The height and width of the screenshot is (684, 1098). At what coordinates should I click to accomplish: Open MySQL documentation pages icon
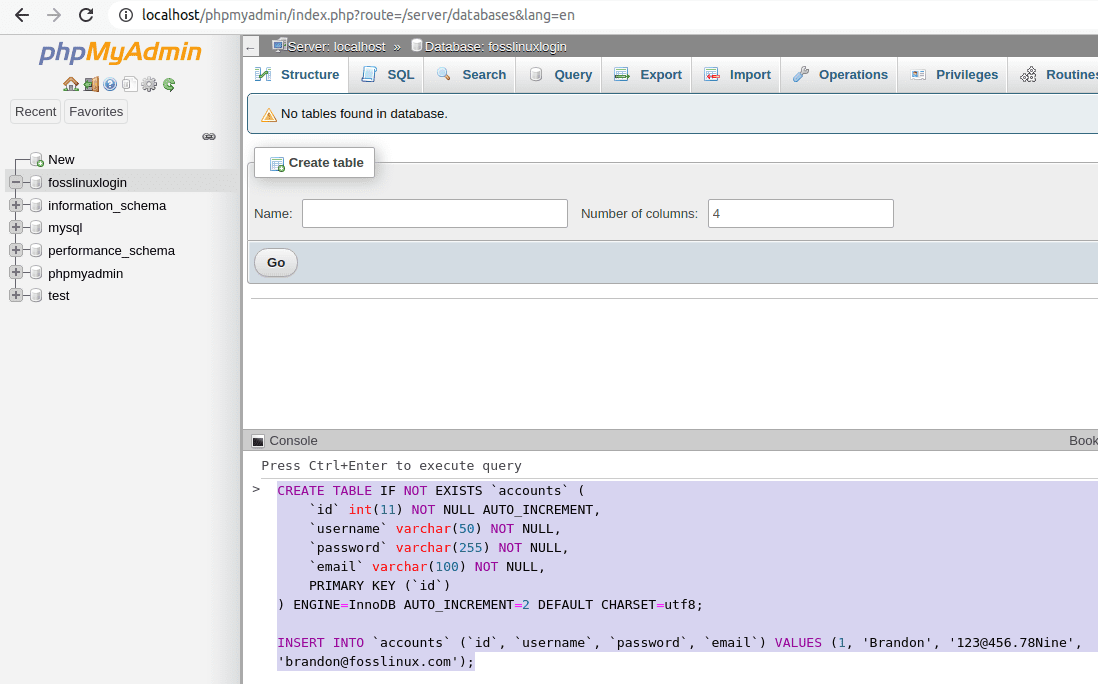pos(130,85)
